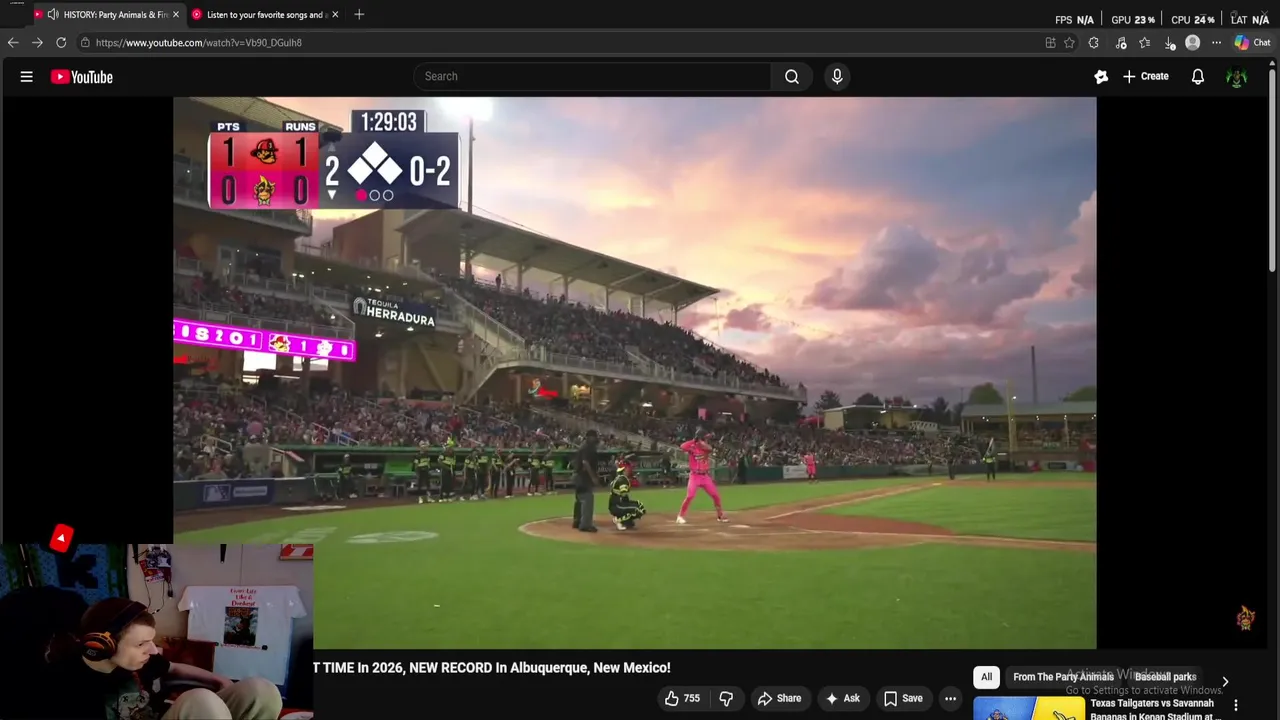The height and width of the screenshot is (720, 1280).
Task: Close the Listen to your favorite songs tab
Action: [335, 15]
